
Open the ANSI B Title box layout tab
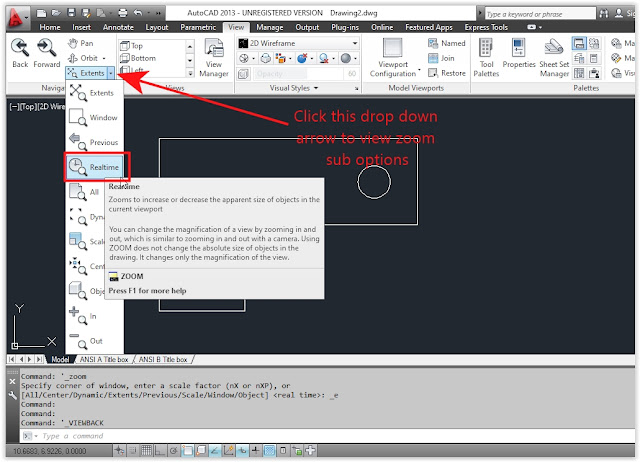(x=163, y=360)
